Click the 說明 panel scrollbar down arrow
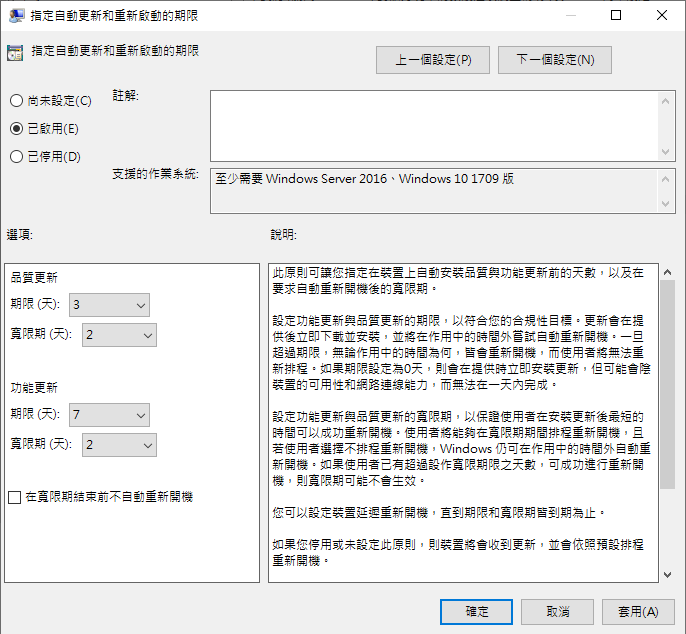686x634 pixels. tap(667, 574)
